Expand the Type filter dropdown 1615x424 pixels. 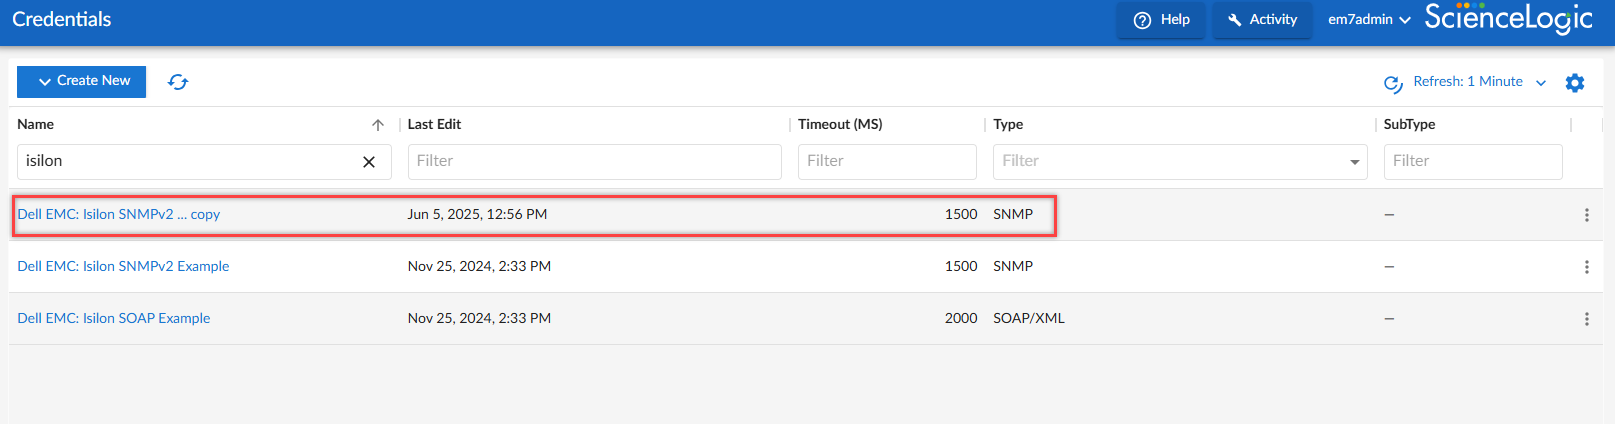coord(1355,162)
